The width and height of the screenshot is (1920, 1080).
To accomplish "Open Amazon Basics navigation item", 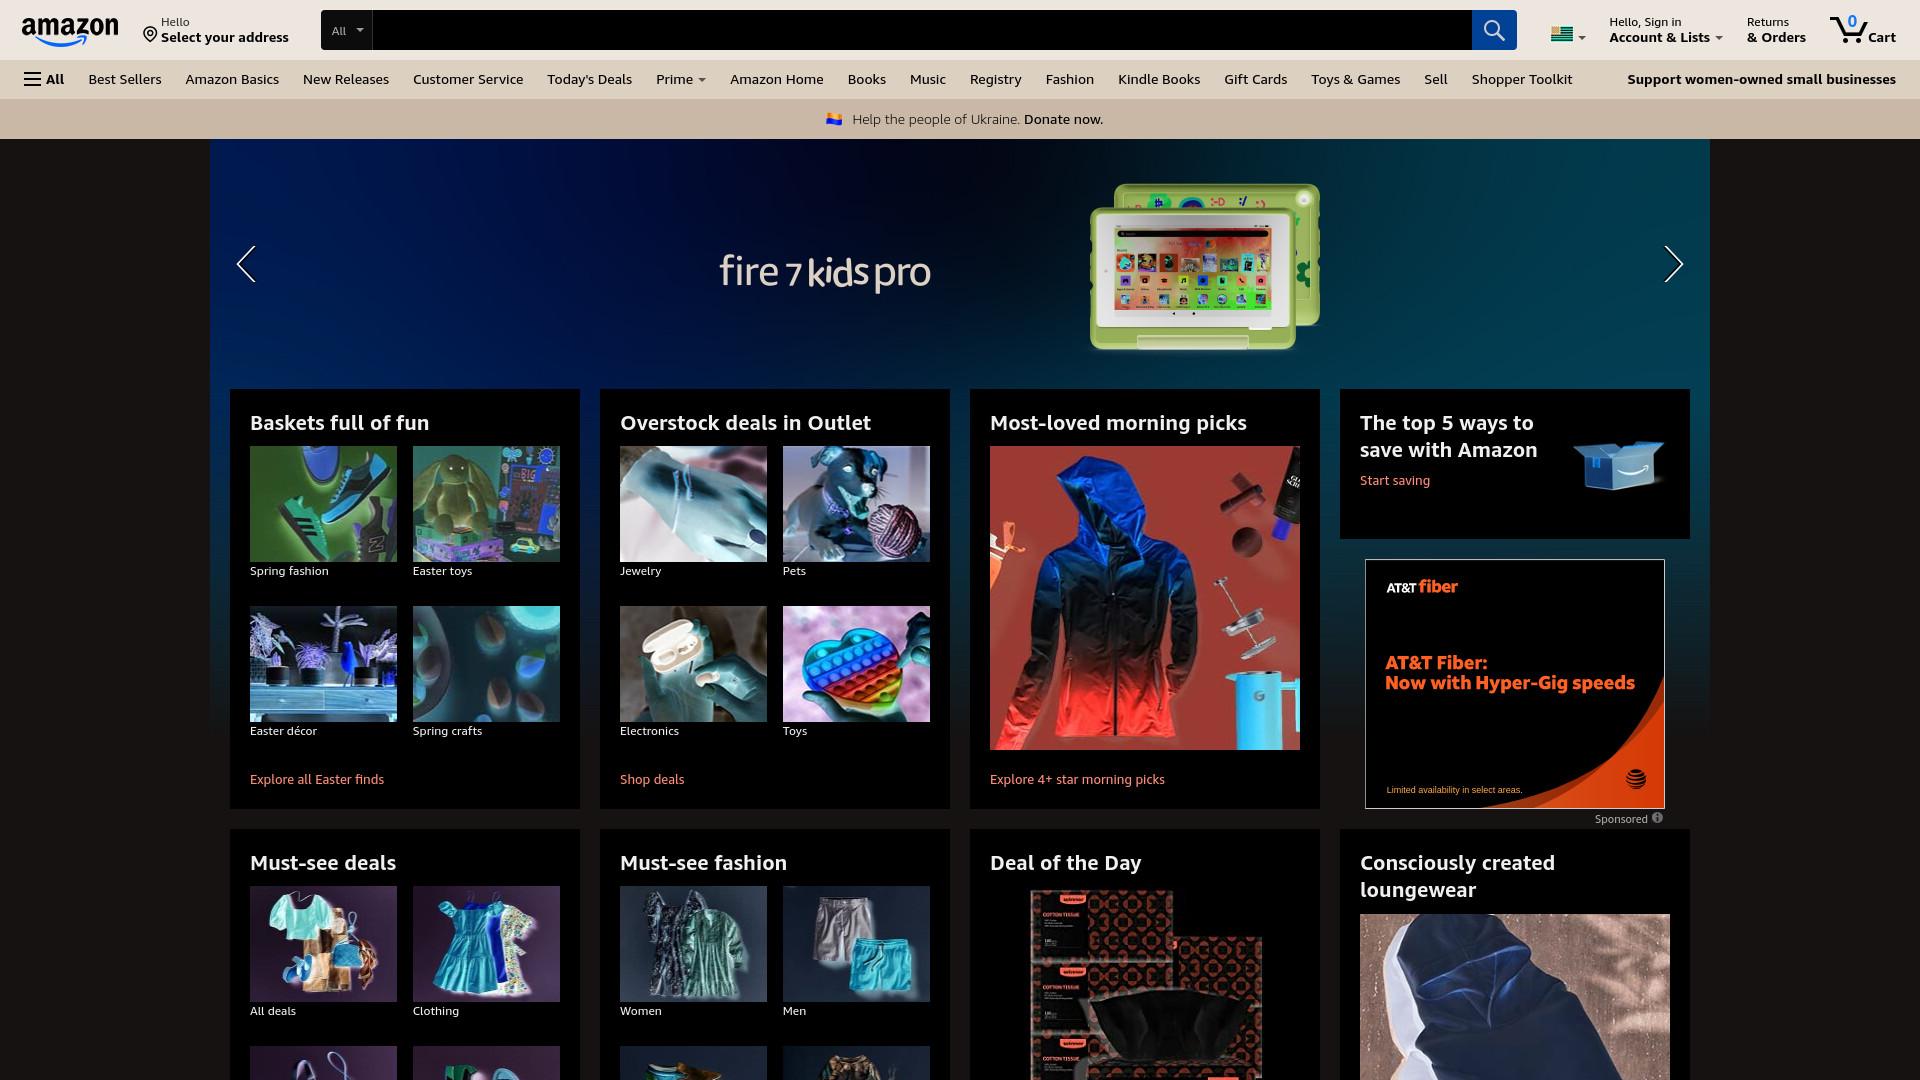I will 232,79.
